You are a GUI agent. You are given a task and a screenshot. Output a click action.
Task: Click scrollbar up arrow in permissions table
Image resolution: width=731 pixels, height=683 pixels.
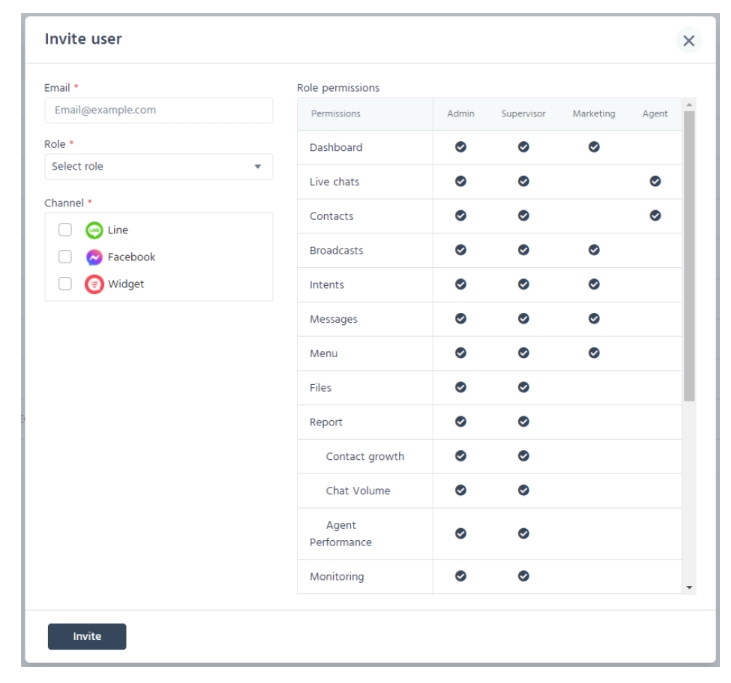[689, 104]
